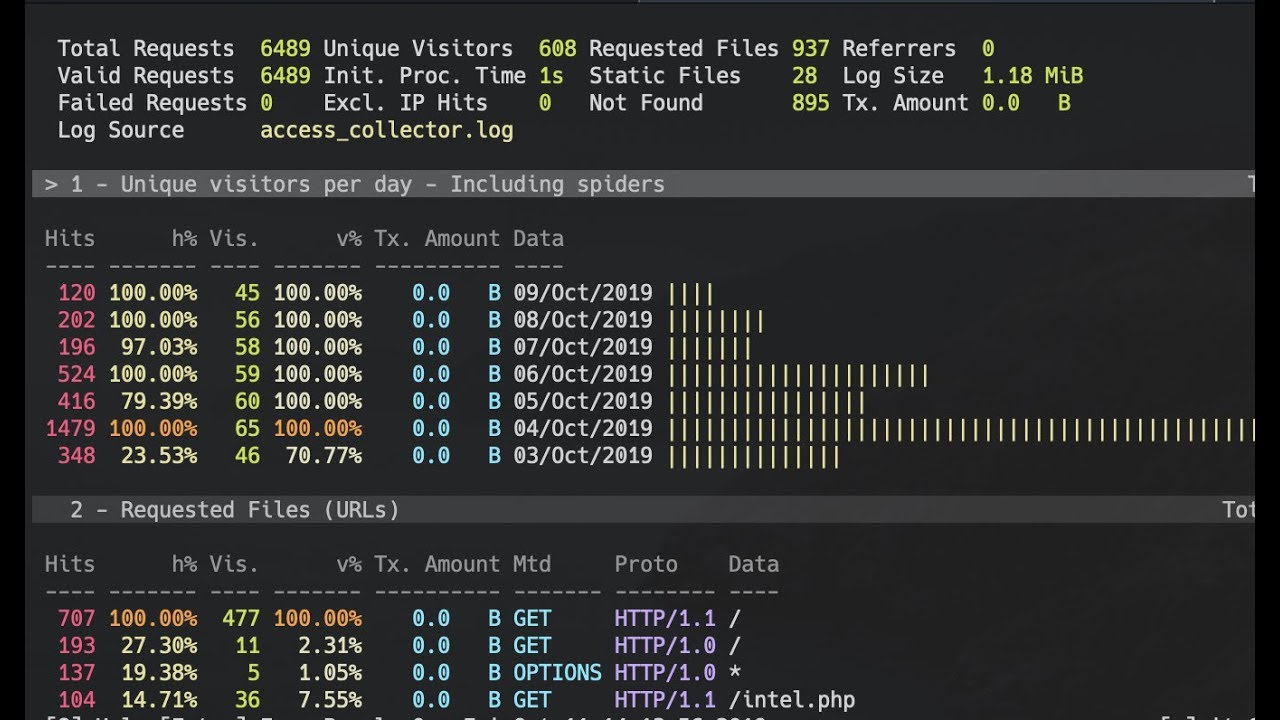The width and height of the screenshot is (1280, 720).
Task: Select the Requested Files (URLs) panel header
Action: (x=234, y=510)
